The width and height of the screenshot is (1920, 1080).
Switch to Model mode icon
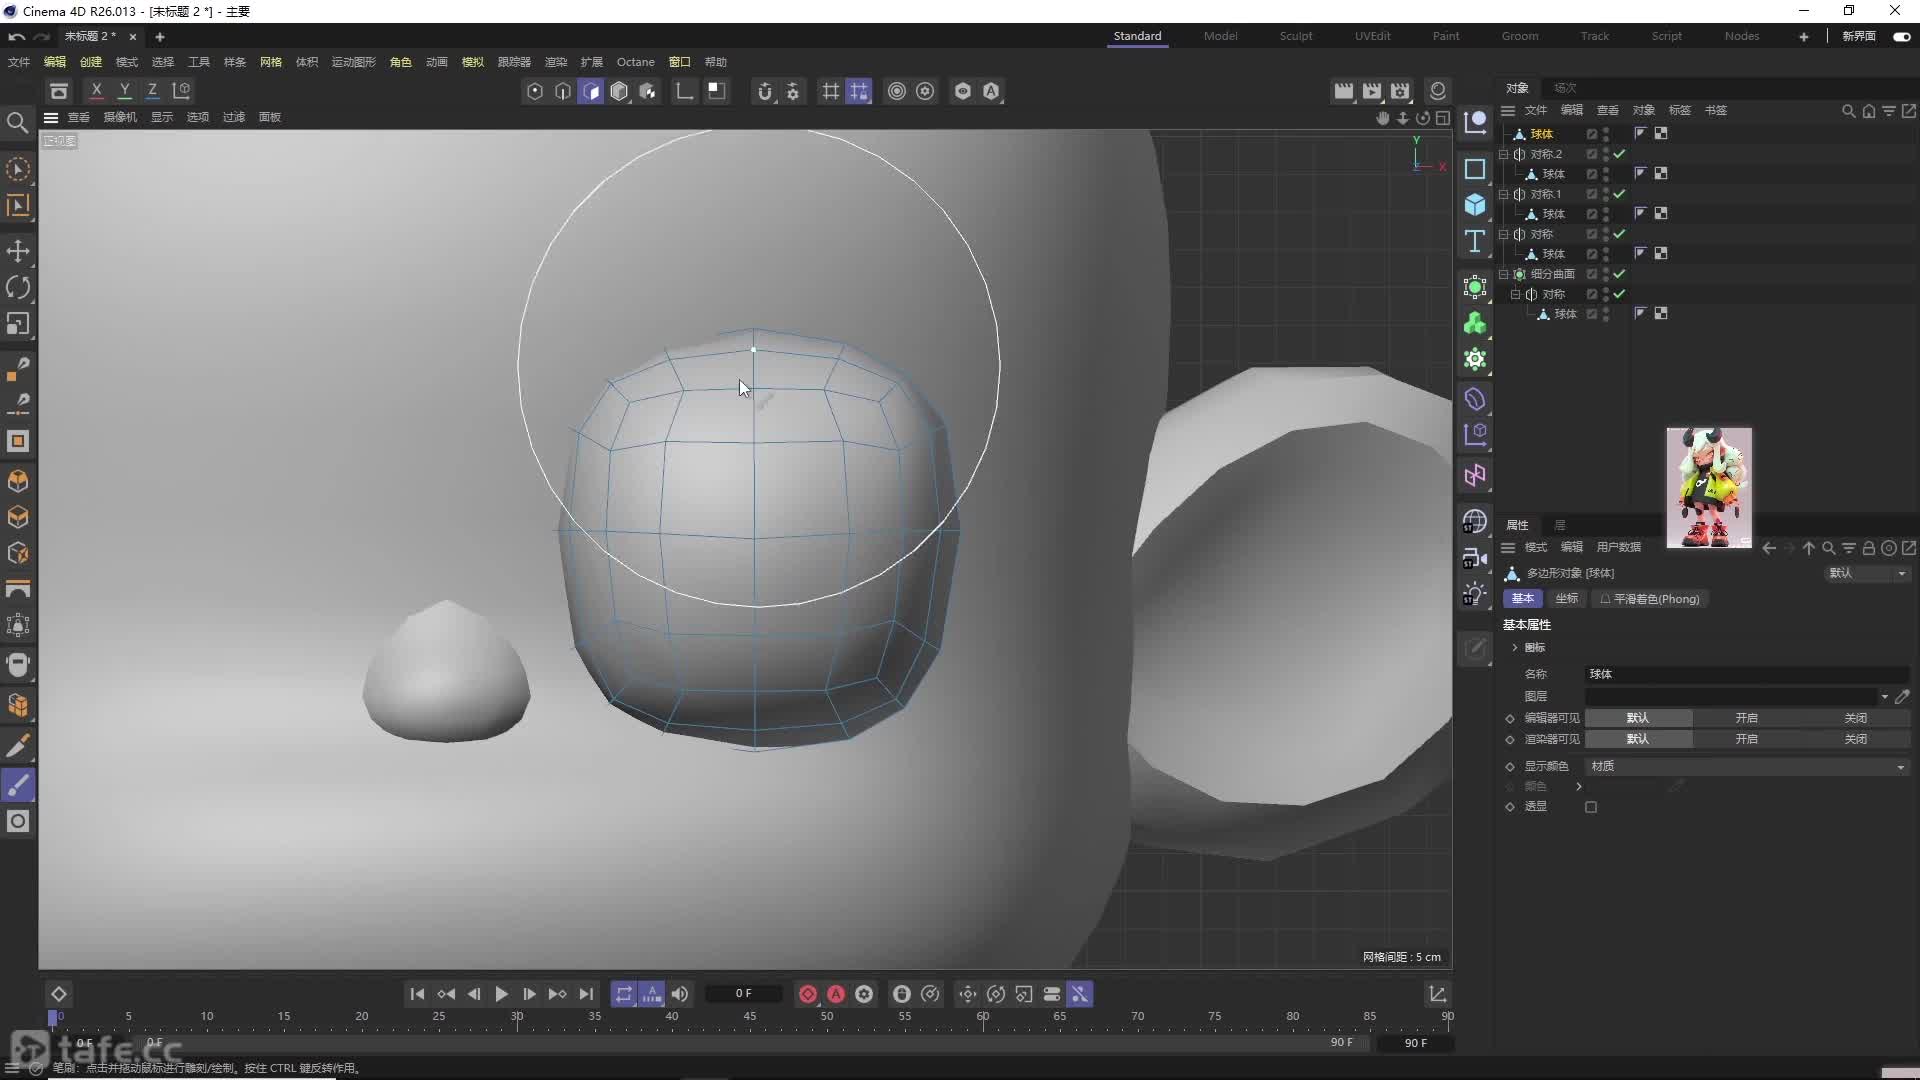coord(619,92)
